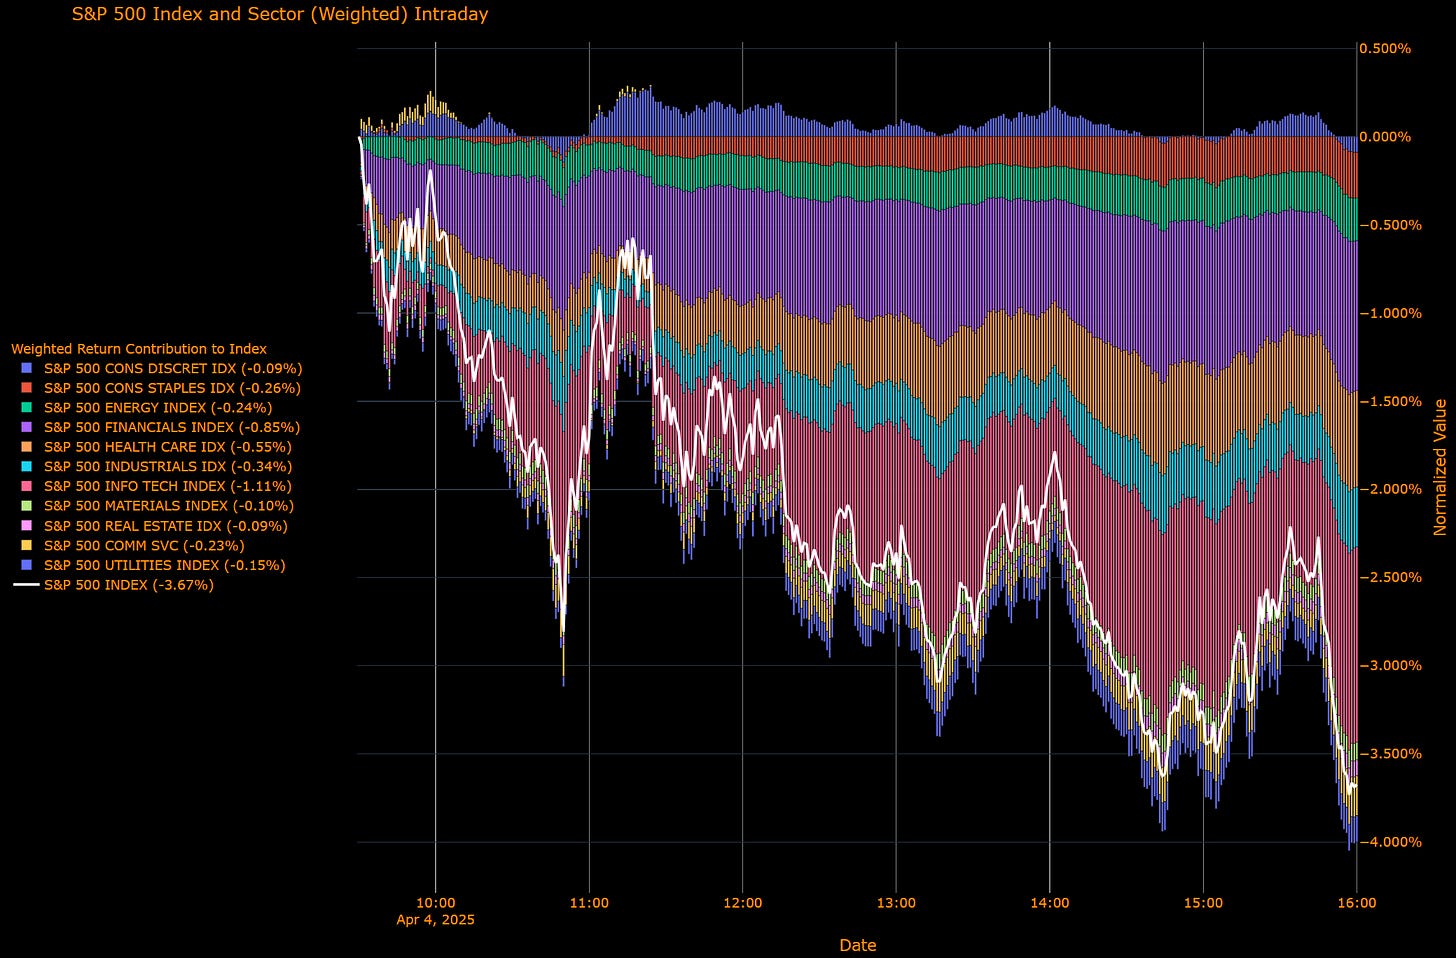This screenshot has height=958, width=1456.
Task: Click the -3.000% y-axis label
Action: (x=1389, y=665)
